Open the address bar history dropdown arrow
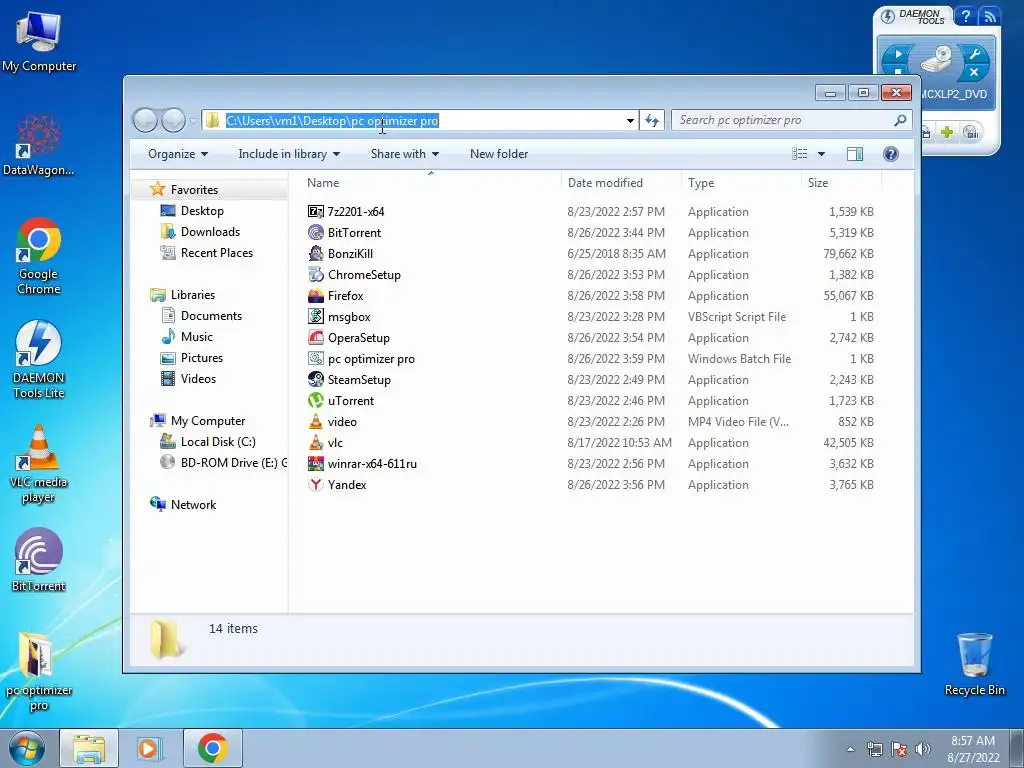1024x768 pixels. 630,120
